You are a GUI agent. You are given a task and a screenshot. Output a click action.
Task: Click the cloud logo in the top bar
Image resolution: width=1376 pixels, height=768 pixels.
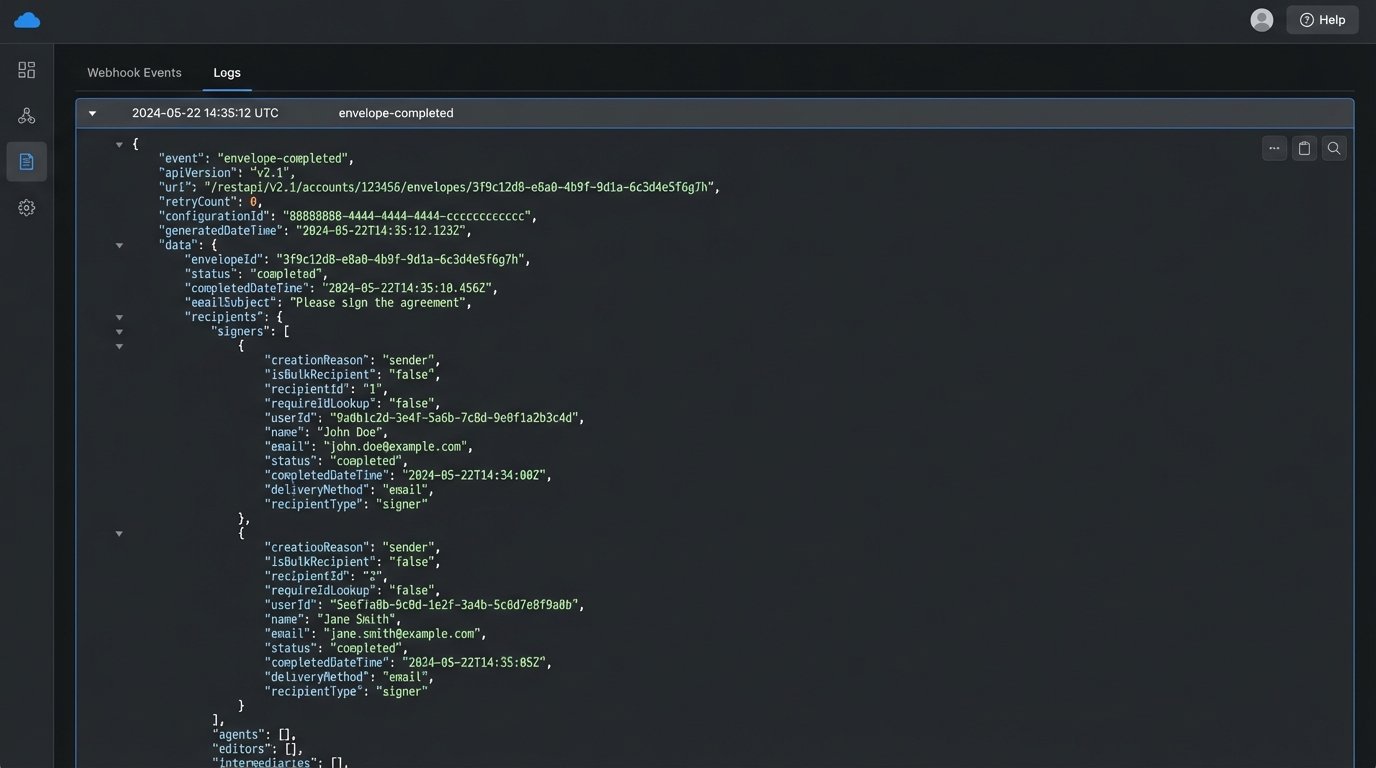[27, 19]
